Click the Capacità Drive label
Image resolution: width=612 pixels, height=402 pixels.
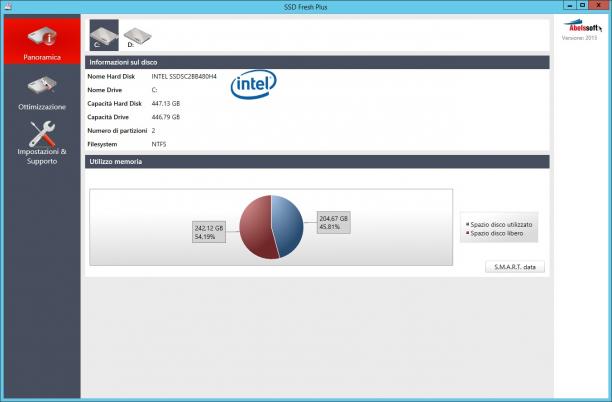(x=108, y=117)
